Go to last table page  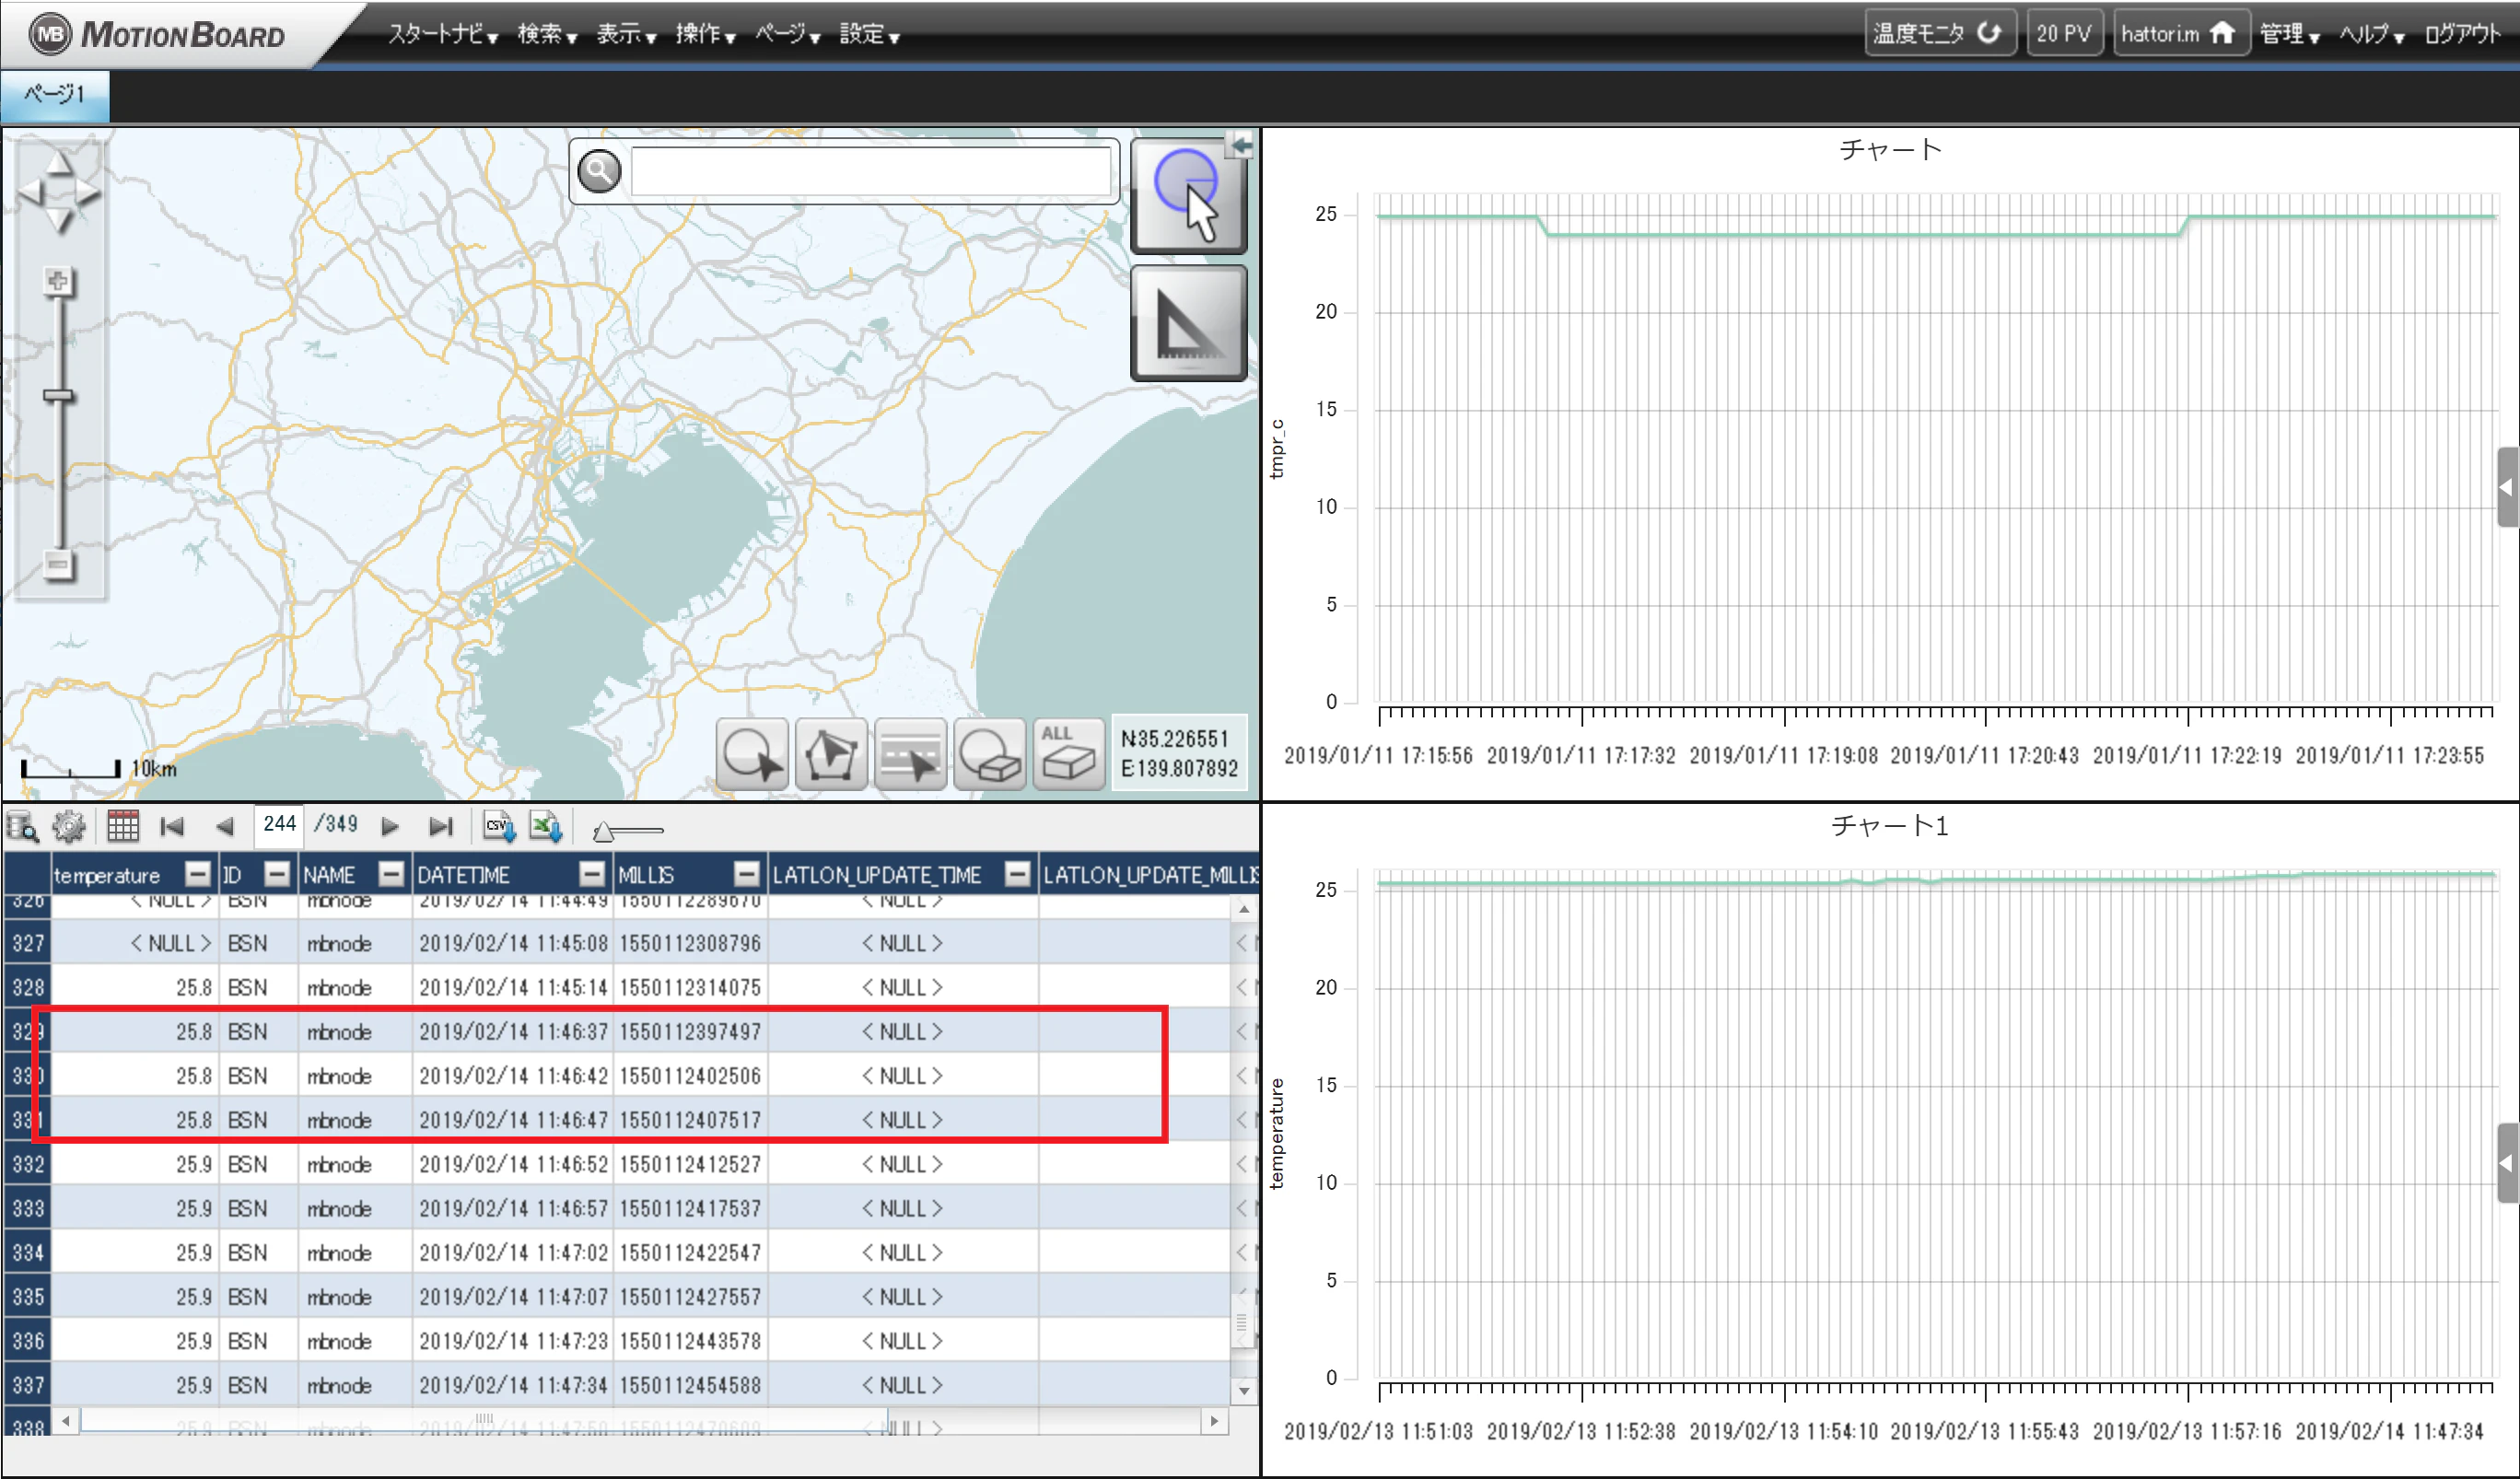coord(440,827)
